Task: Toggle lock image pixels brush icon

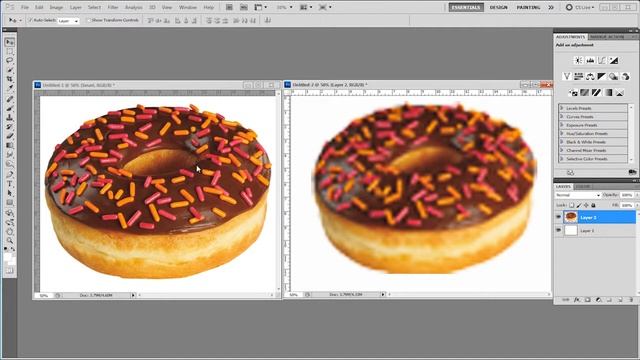Action: 579,205
